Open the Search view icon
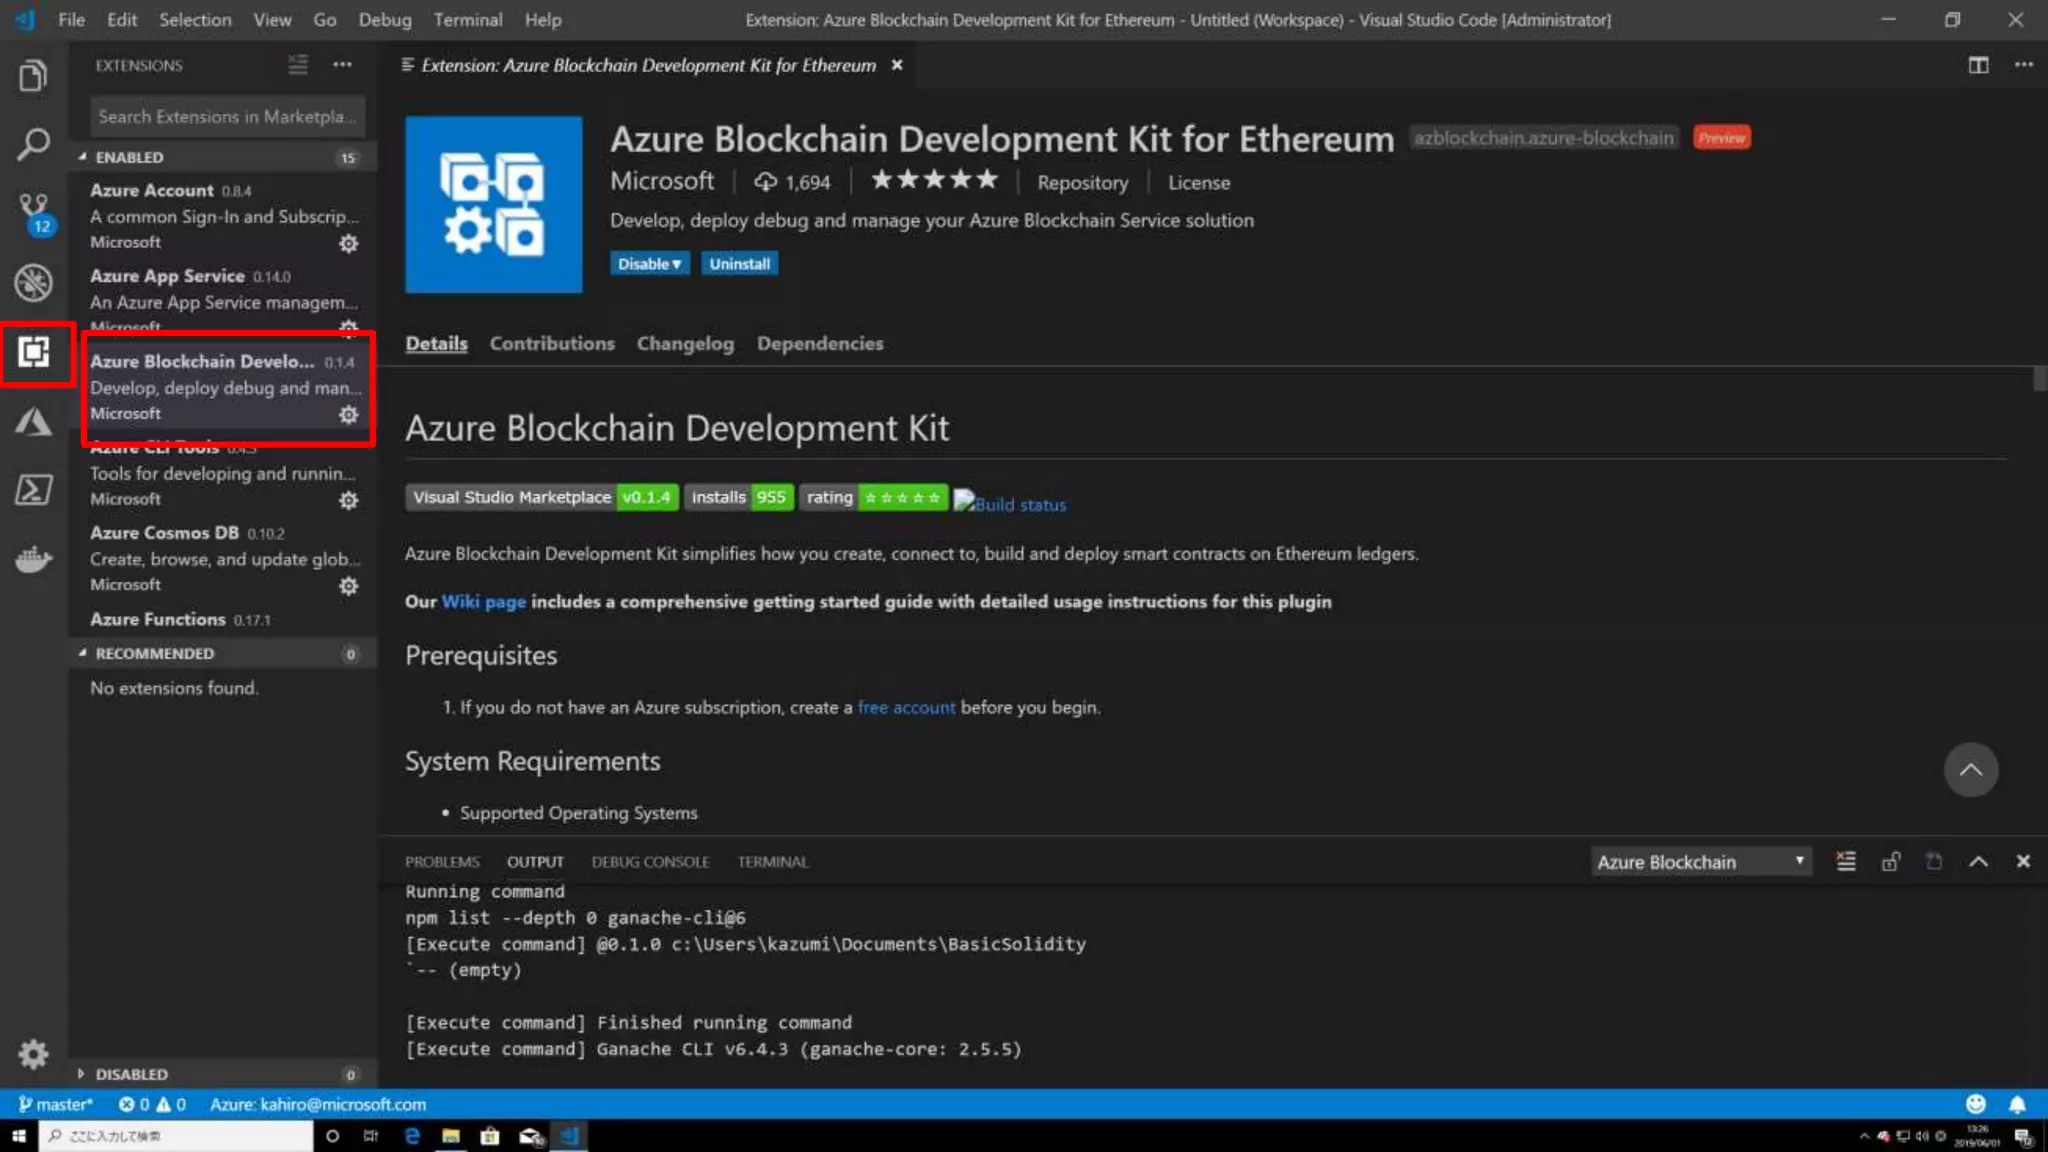This screenshot has width=2048, height=1152. pos(33,144)
